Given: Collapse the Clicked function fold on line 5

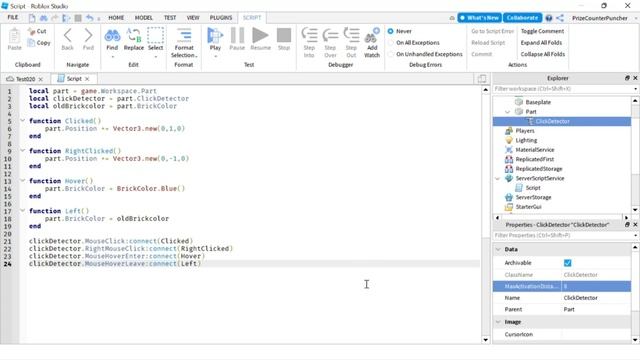Looking at the screenshot, I should click(23, 120).
